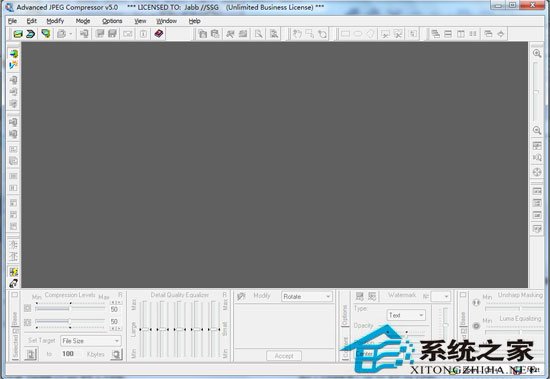The height and width of the screenshot is (379, 550).
Task: Click the green Open Image toolbar icon
Action: click(x=18, y=34)
